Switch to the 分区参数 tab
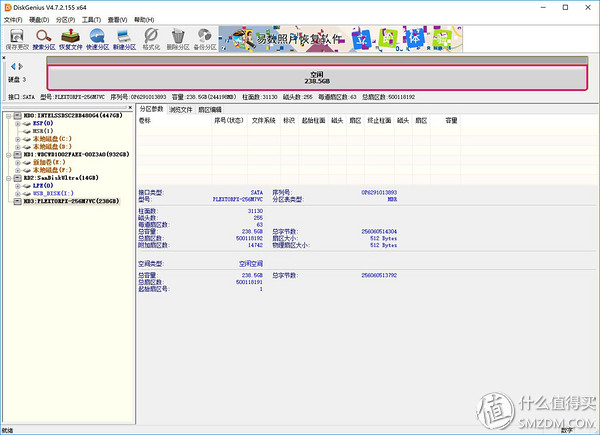600x435 pixels. click(x=152, y=109)
